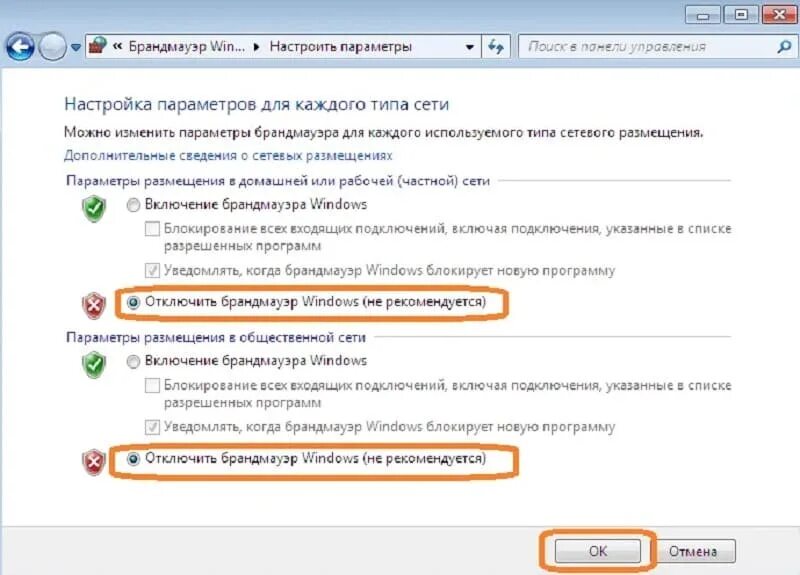The width and height of the screenshot is (800, 575).
Task: Go back with the blue Back arrow
Action: click(x=19, y=47)
